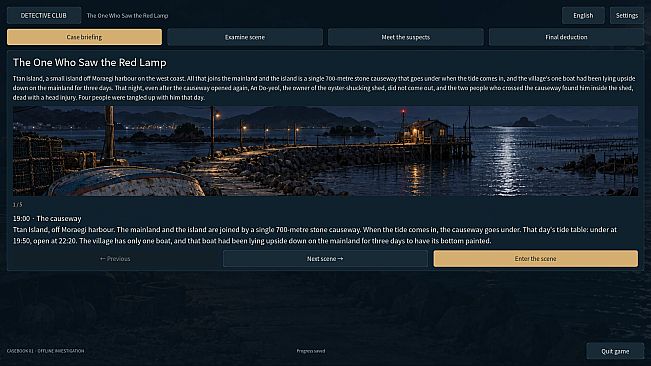Click the red lamp in the illustration

click(x=403, y=112)
